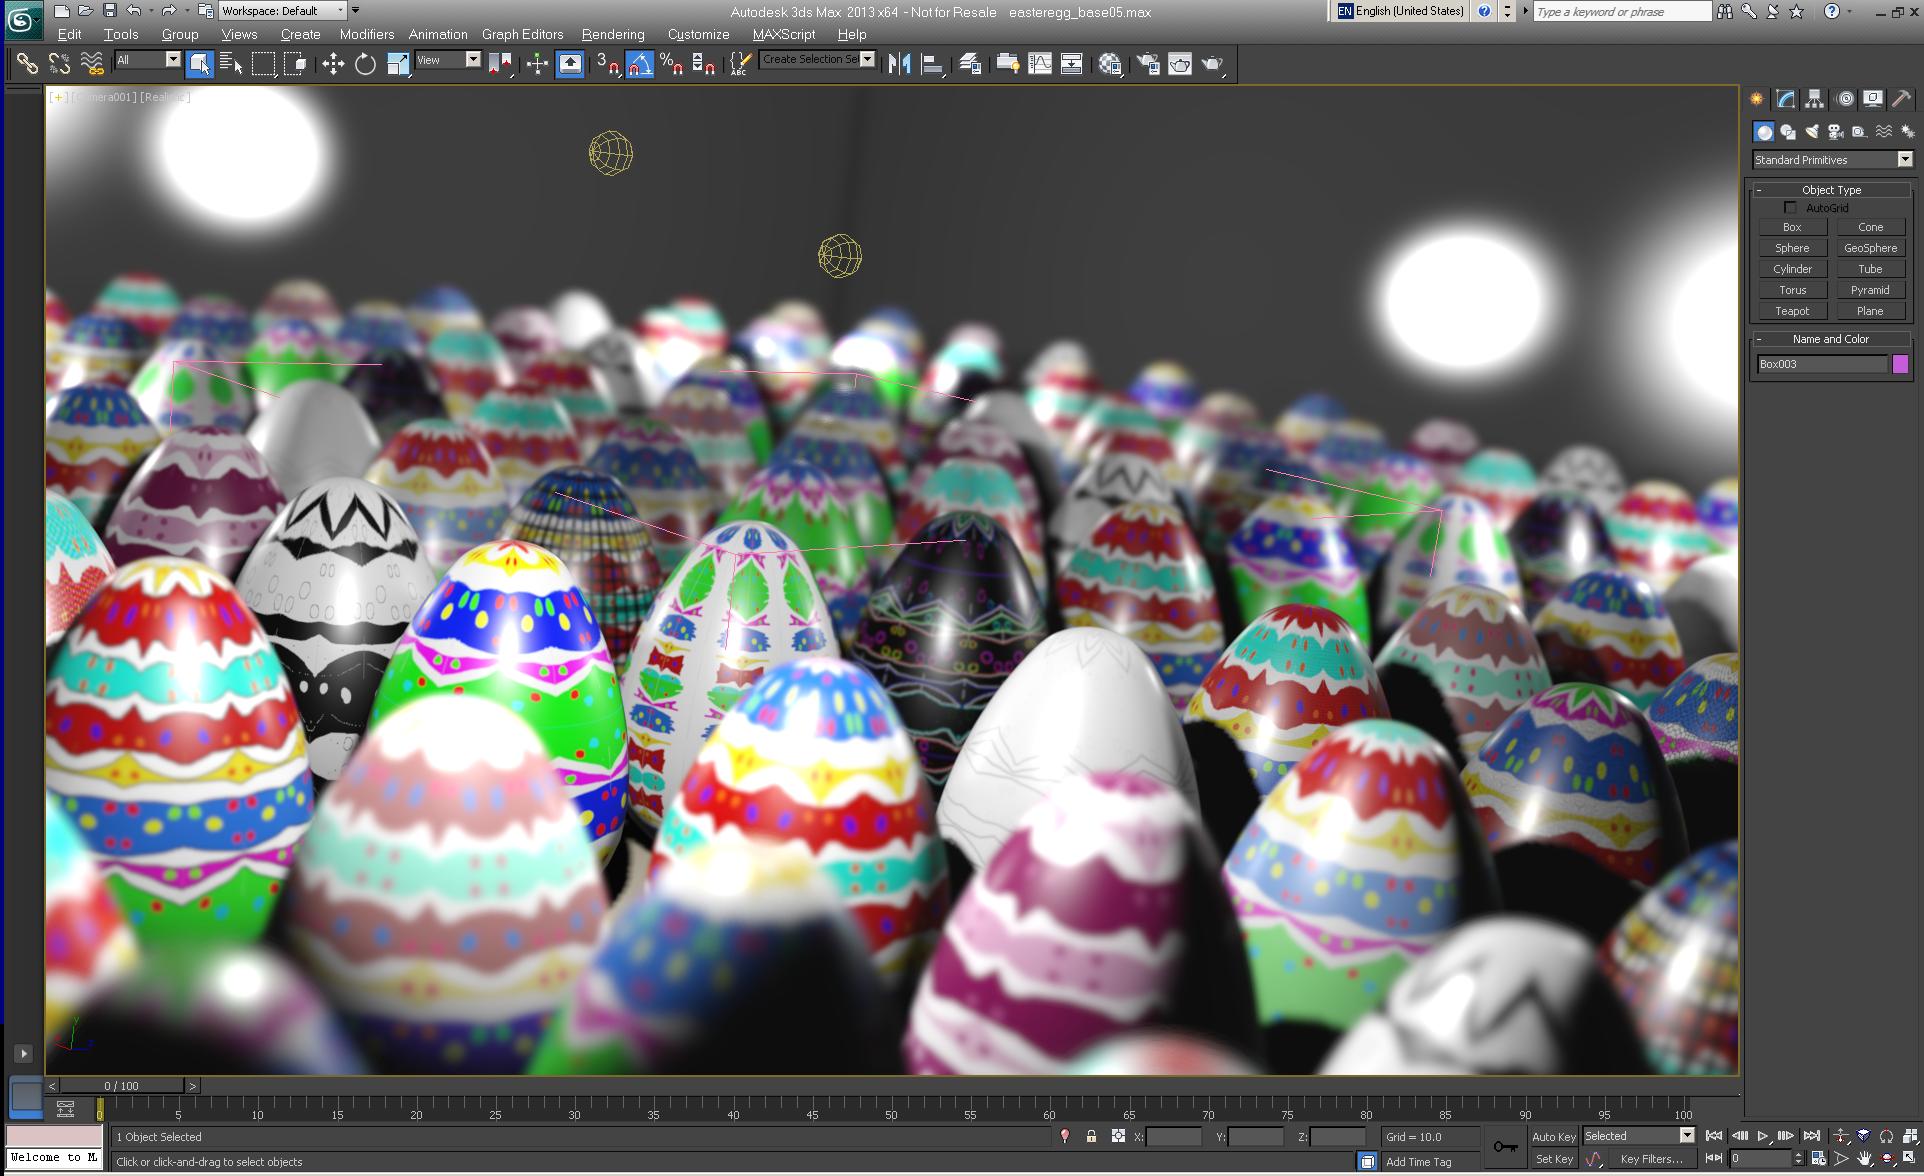
Task: Open the Modify panel tab icon
Action: pyautogui.click(x=1785, y=99)
